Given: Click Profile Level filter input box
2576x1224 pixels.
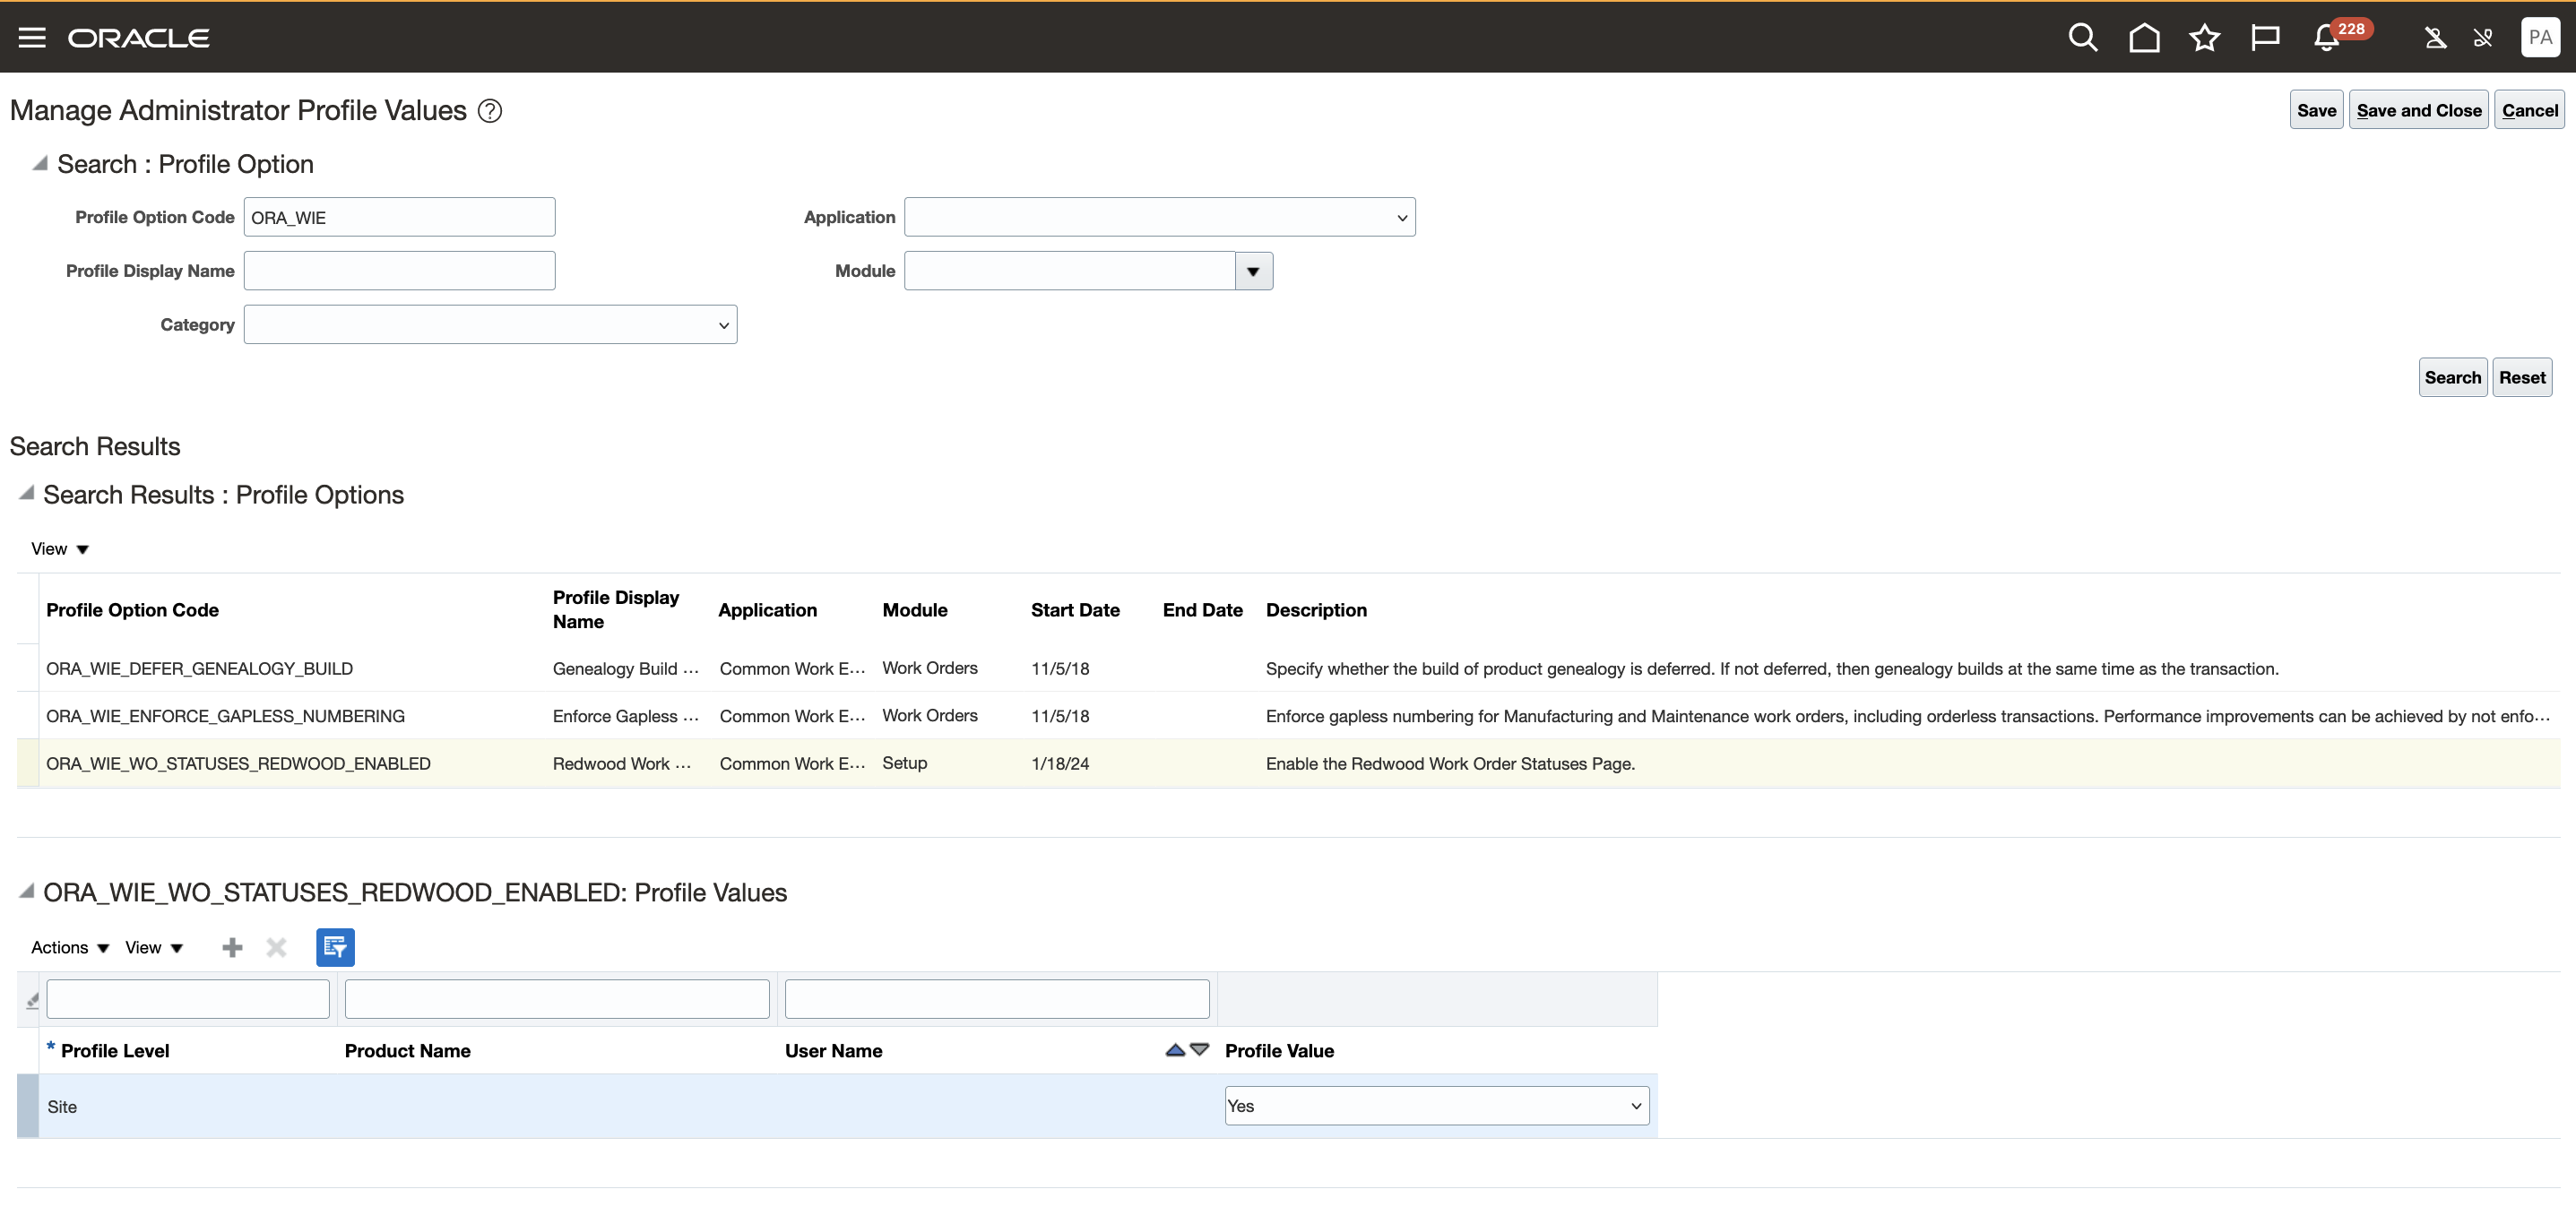Looking at the screenshot, I should [188, 999].
